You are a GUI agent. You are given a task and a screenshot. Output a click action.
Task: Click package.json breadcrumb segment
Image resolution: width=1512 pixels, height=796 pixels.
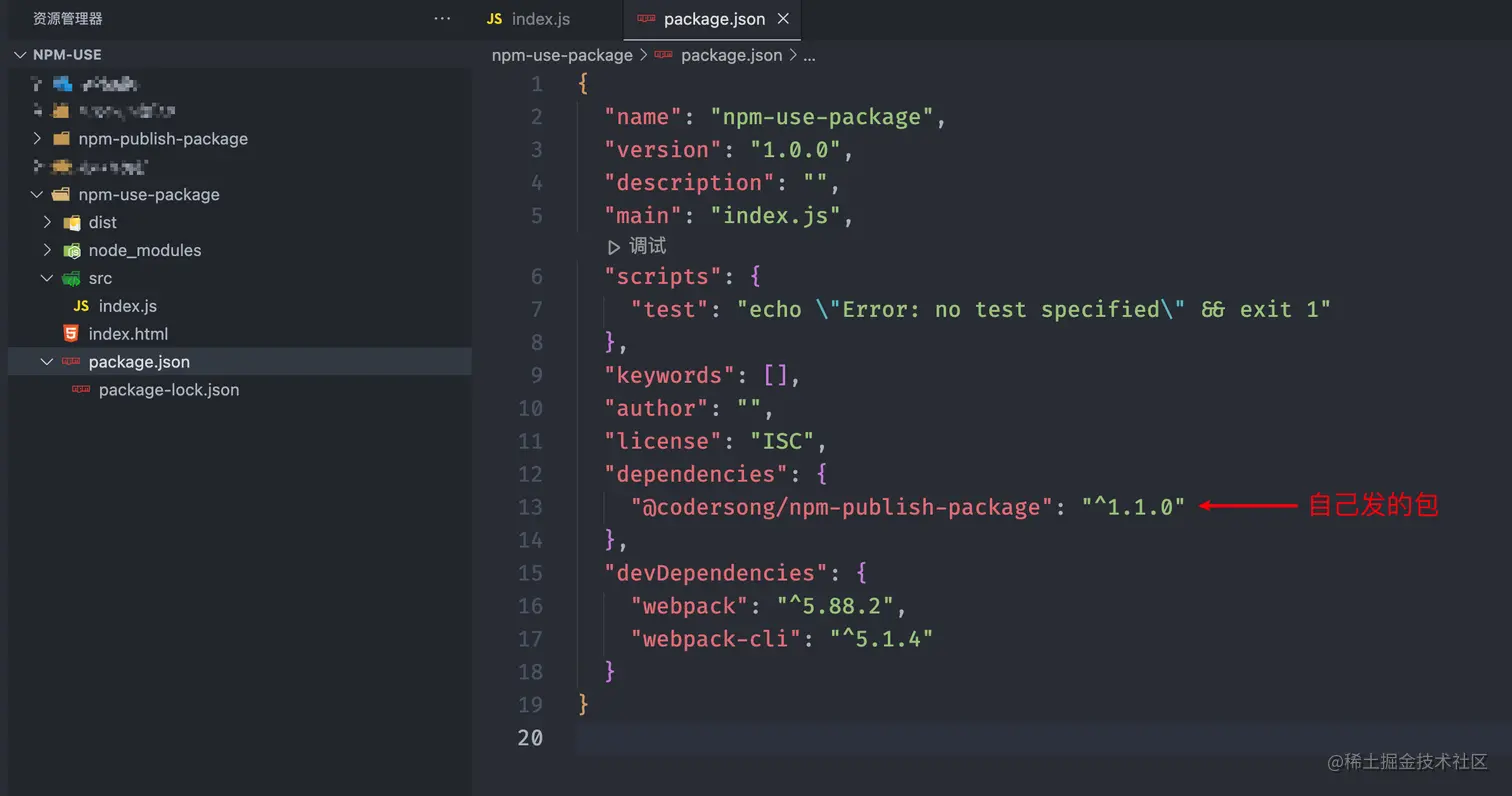pyautogui.click(x=731, y=55)
